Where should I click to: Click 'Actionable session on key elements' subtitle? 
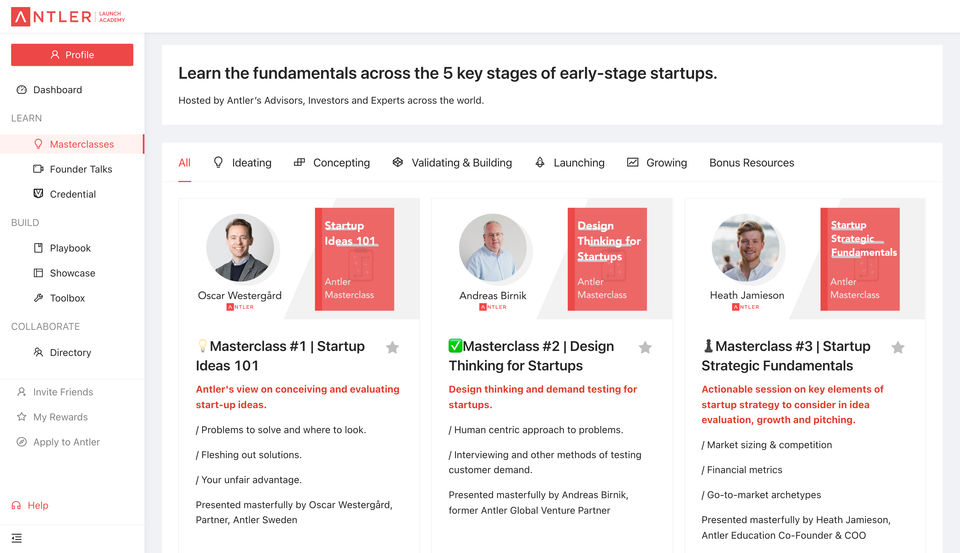pos(793,404)
